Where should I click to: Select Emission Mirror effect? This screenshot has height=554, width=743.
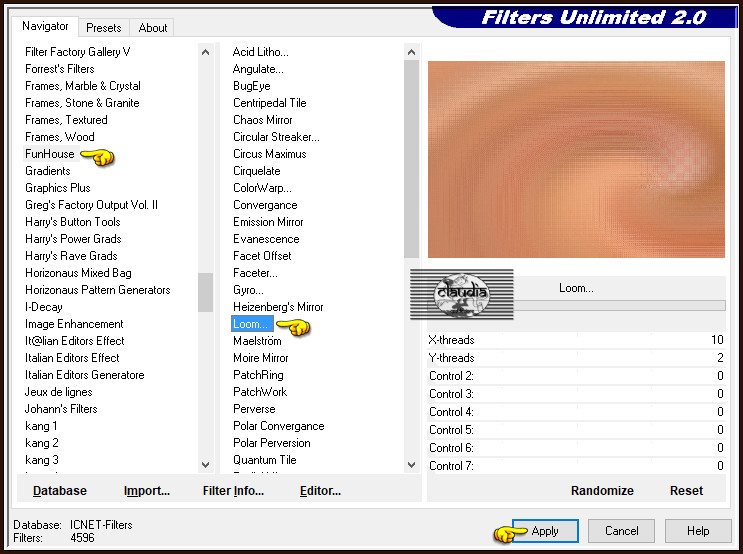tap(268, 222)
